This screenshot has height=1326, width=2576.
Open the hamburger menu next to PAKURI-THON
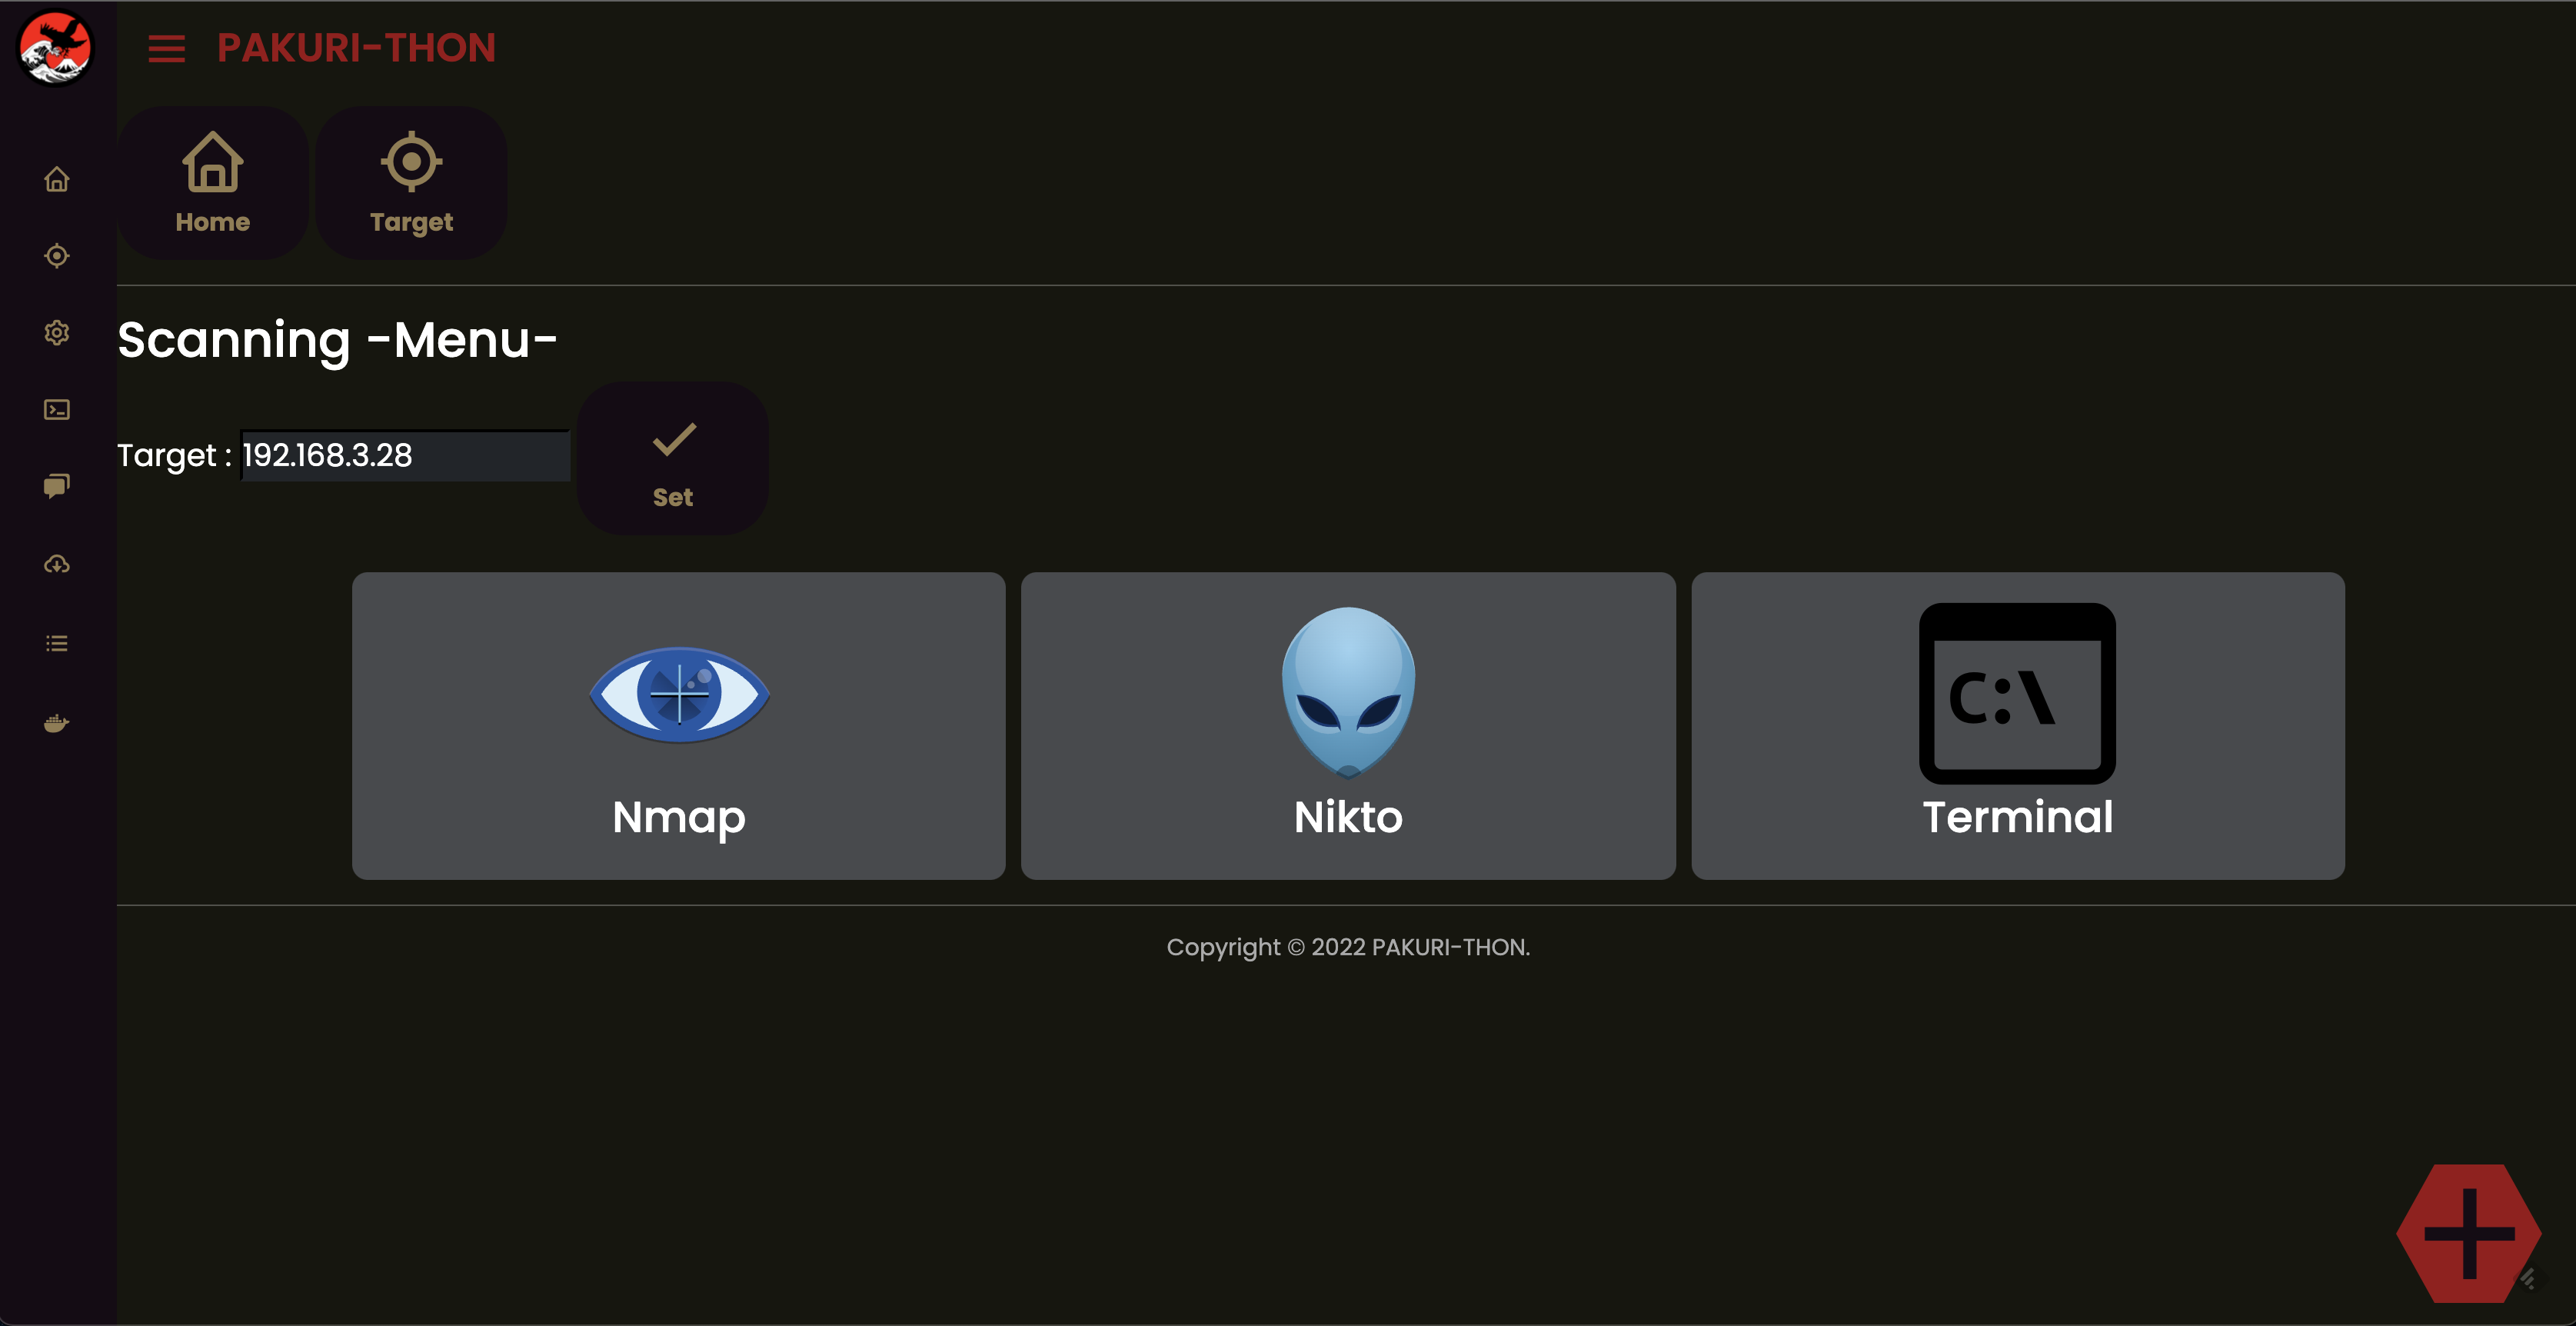click(166, 49)
